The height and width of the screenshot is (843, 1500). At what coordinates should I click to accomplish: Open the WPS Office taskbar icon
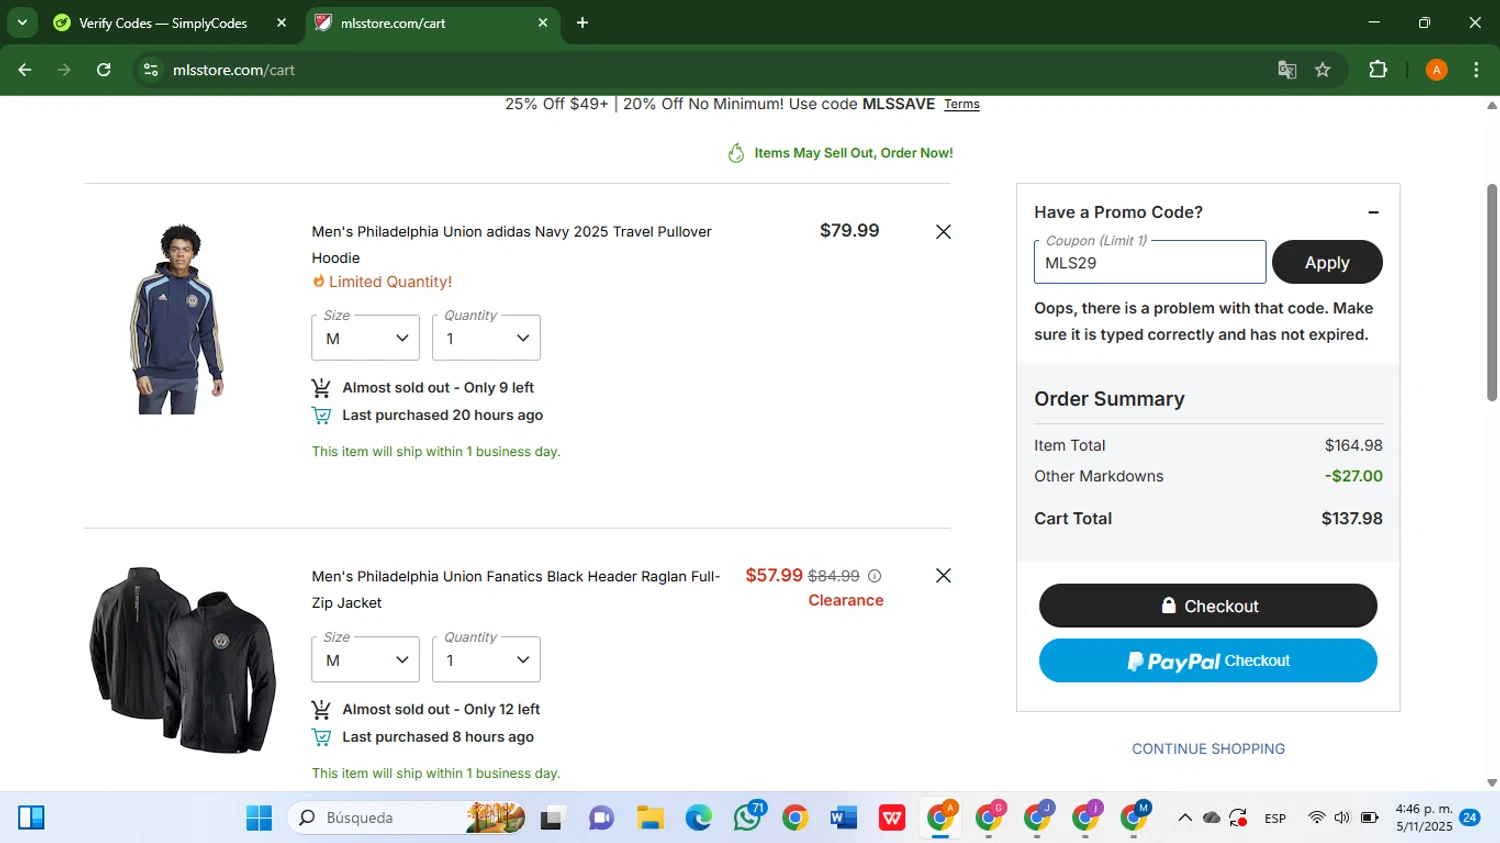[x=892, y=818]
